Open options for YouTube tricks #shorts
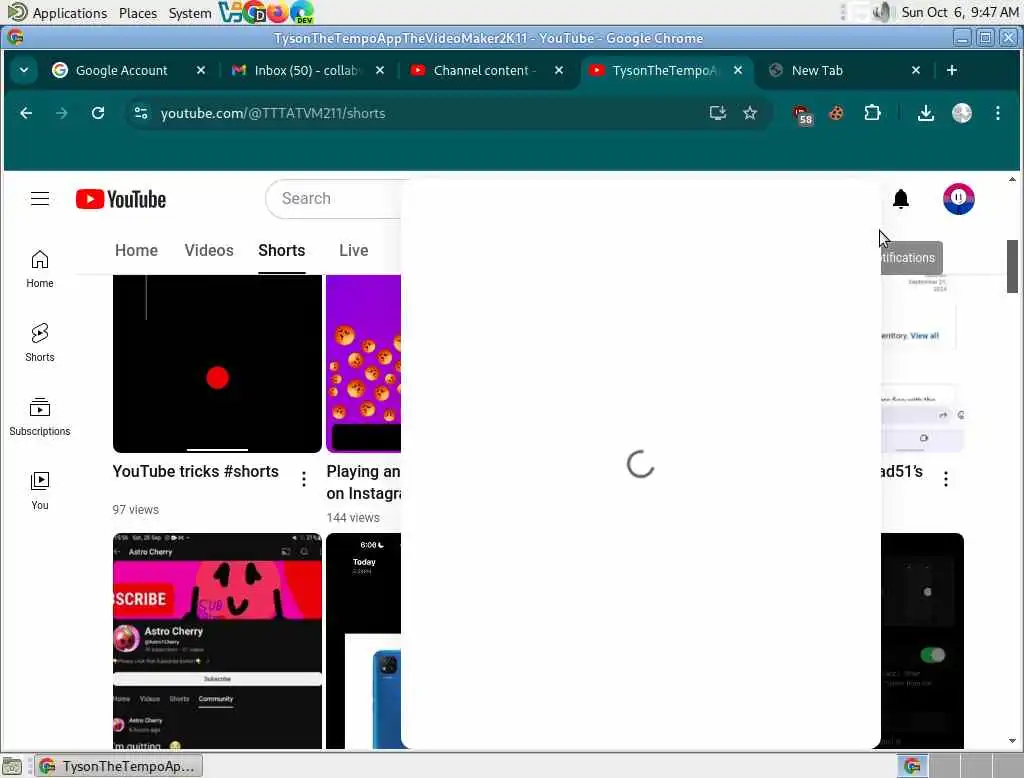 coord(304,479)
